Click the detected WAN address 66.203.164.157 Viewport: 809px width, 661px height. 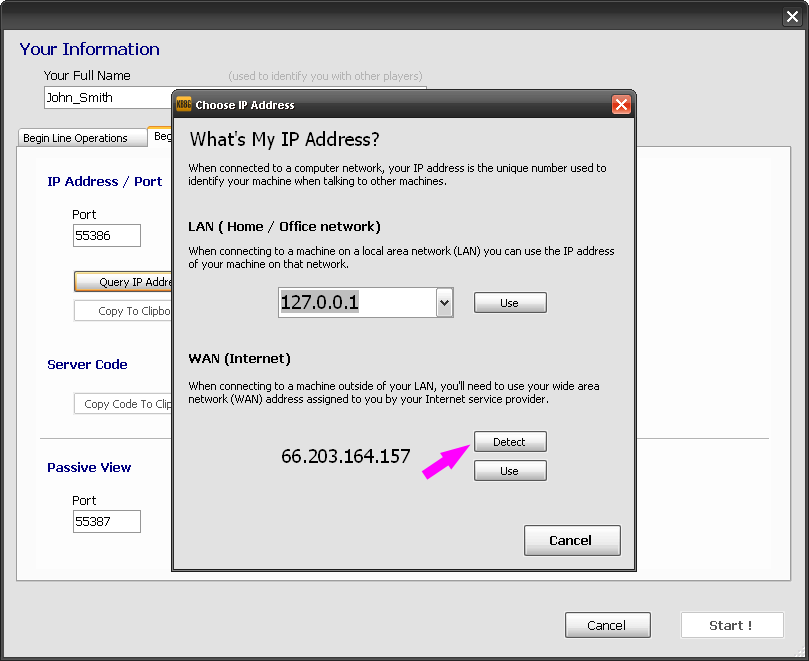click(x=346, y=456)
